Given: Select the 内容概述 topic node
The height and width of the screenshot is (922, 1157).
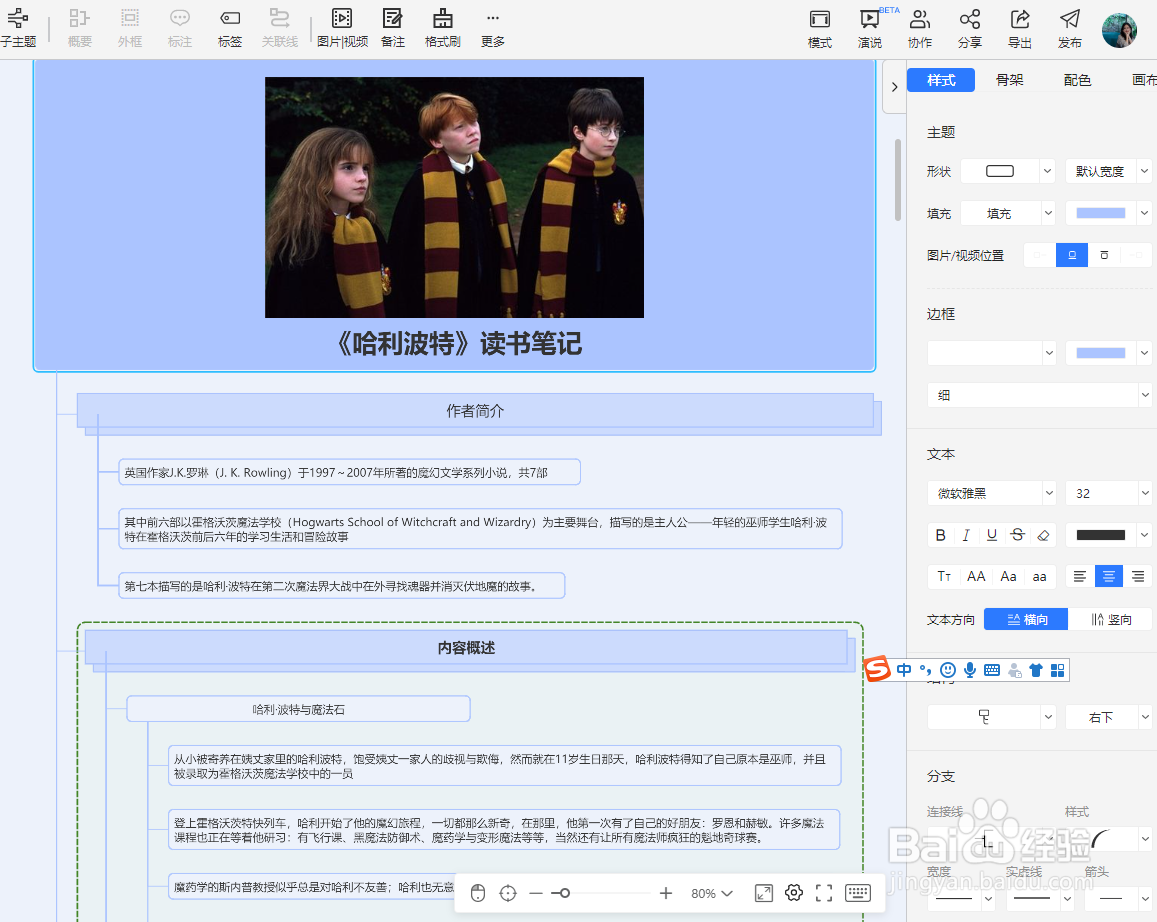Looking at the screenshot, I should [x=466, y=648].
